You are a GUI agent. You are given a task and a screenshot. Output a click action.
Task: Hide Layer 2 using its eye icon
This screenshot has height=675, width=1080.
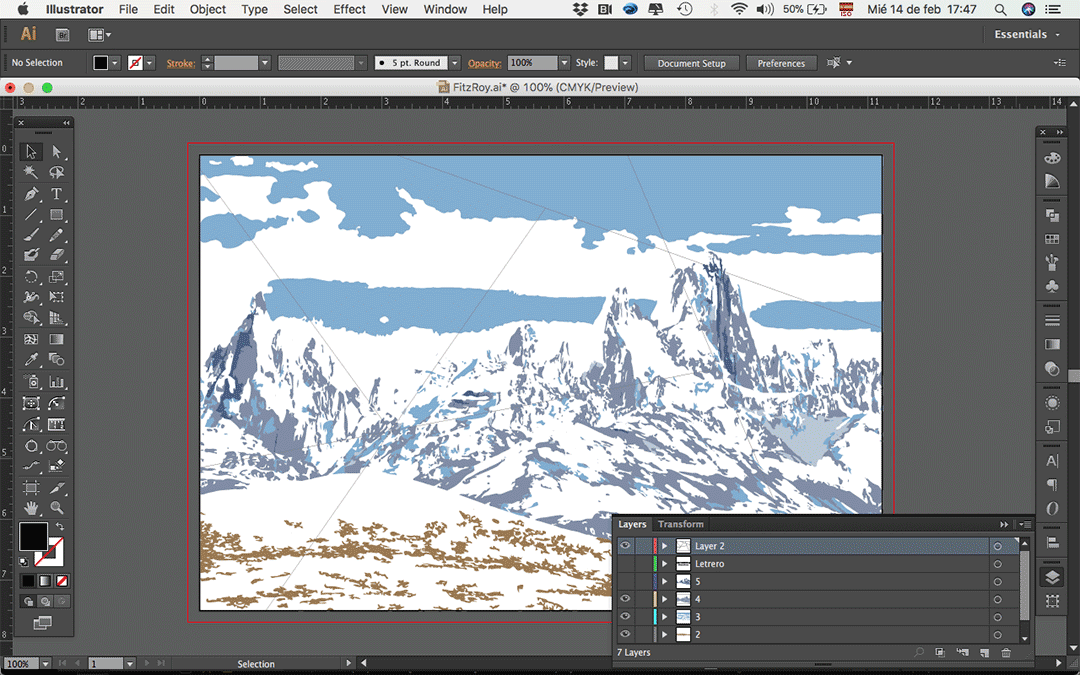tap(625, 546)
